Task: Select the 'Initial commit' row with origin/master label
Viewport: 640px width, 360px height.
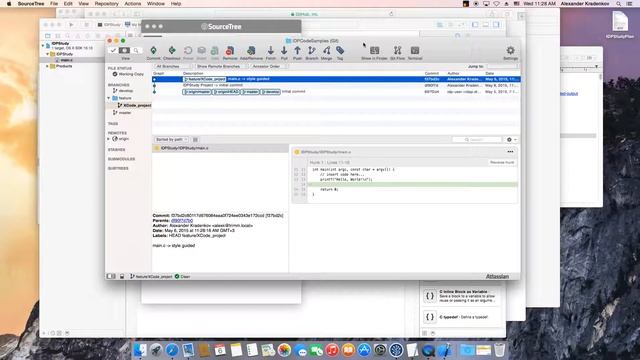Action: coord(336,92)
